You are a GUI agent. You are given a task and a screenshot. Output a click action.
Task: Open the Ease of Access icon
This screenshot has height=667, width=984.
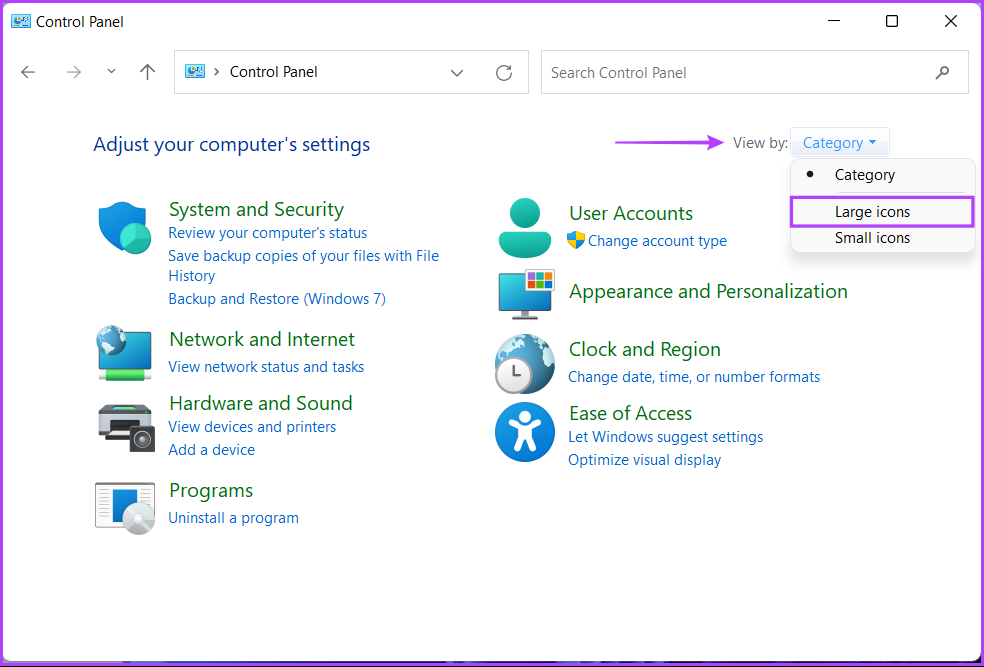pyautogui.click(x=524, y=432)
